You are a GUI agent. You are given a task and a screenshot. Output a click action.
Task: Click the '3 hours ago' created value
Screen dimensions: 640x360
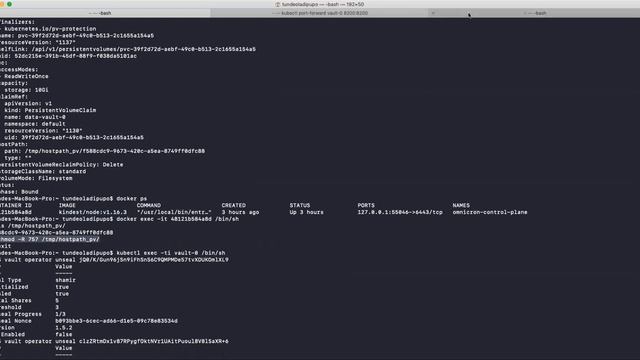(240, 212)
